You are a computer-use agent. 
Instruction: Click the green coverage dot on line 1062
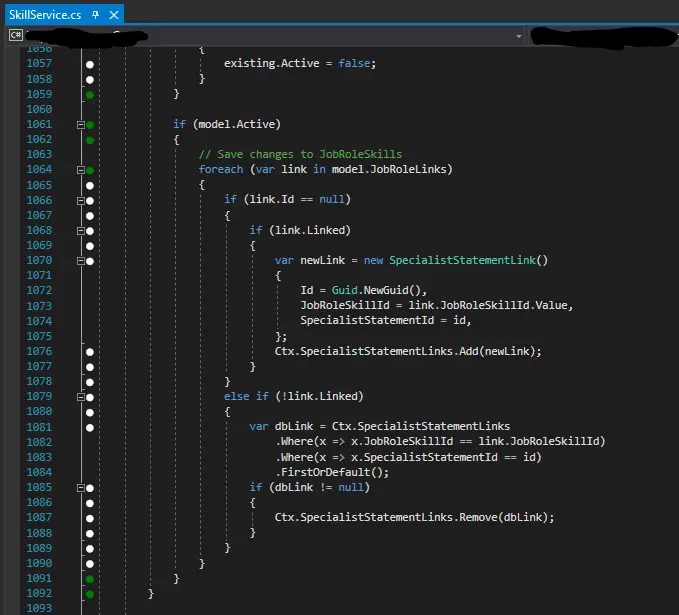click(90, 140)
